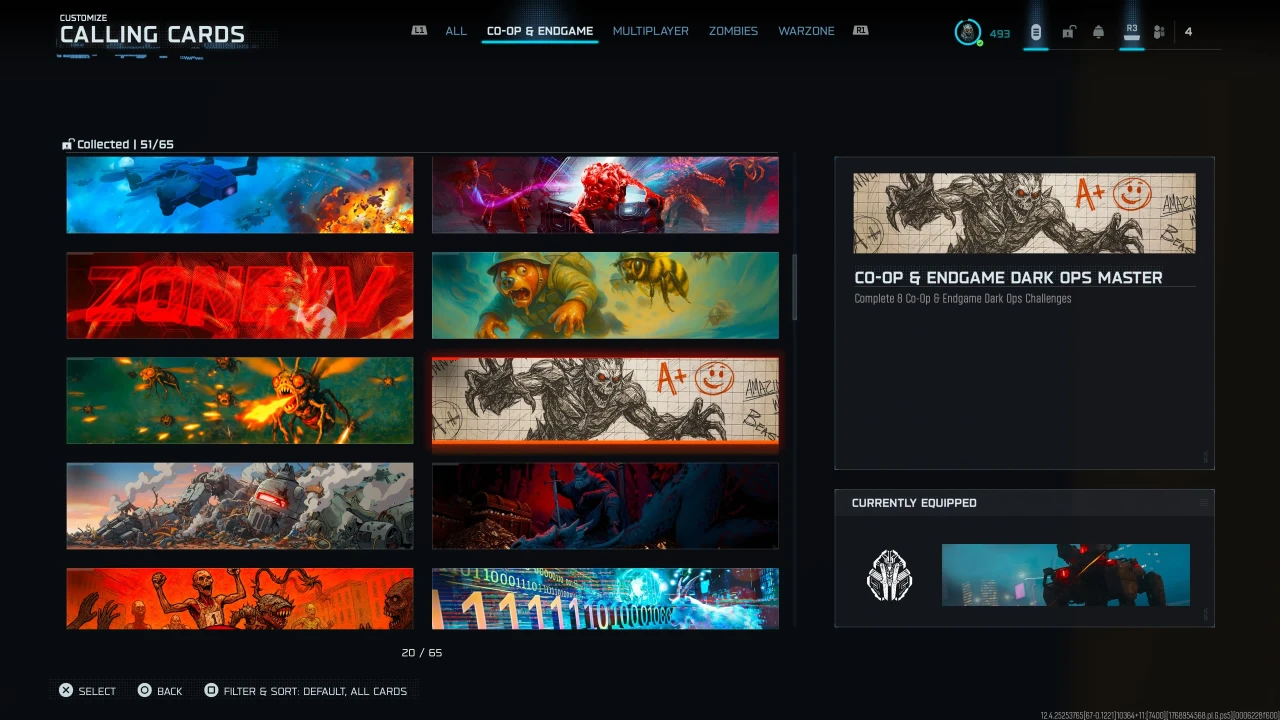Image resolution: width=1280 pixels, height=720 pixels.
Task: Click the cross Select prompt icon
Action: 66,690
